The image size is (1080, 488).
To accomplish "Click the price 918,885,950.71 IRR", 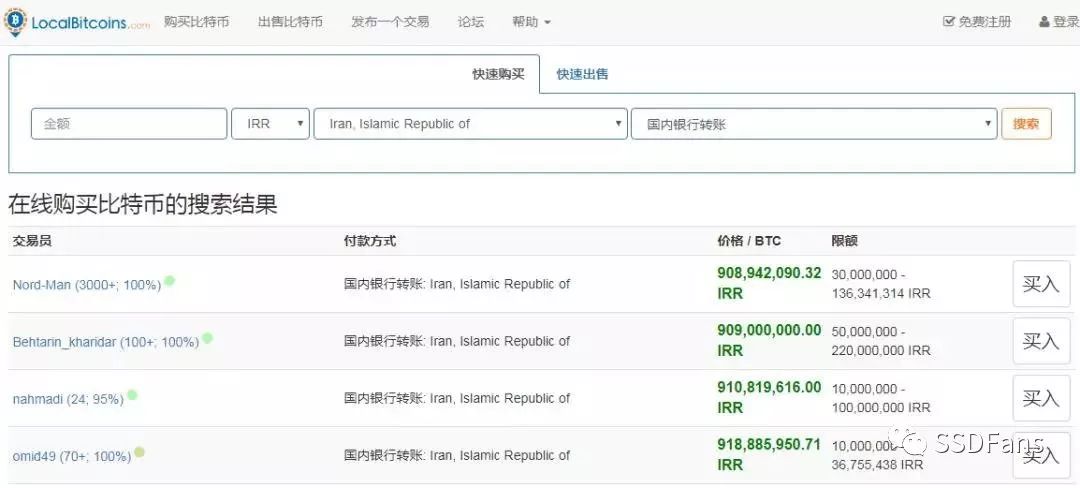I will (769, 454).
